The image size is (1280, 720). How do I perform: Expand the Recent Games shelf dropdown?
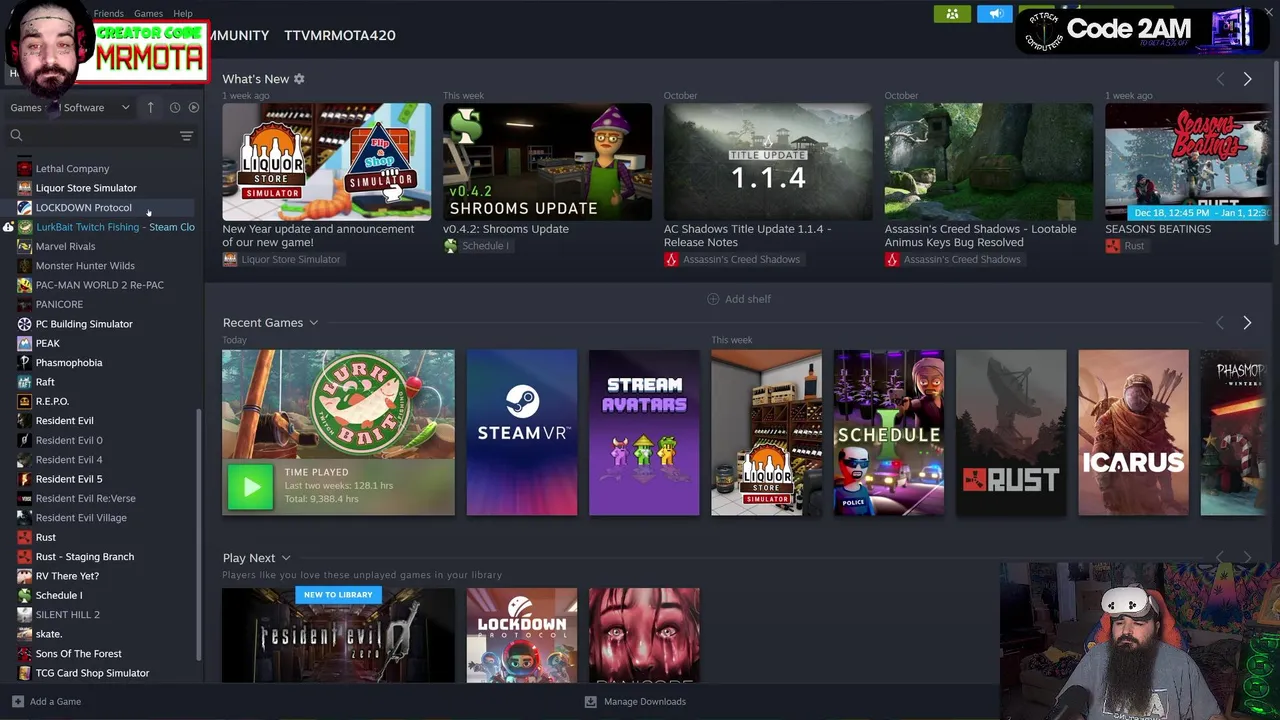pyautogui.click(x=313, y=323)
